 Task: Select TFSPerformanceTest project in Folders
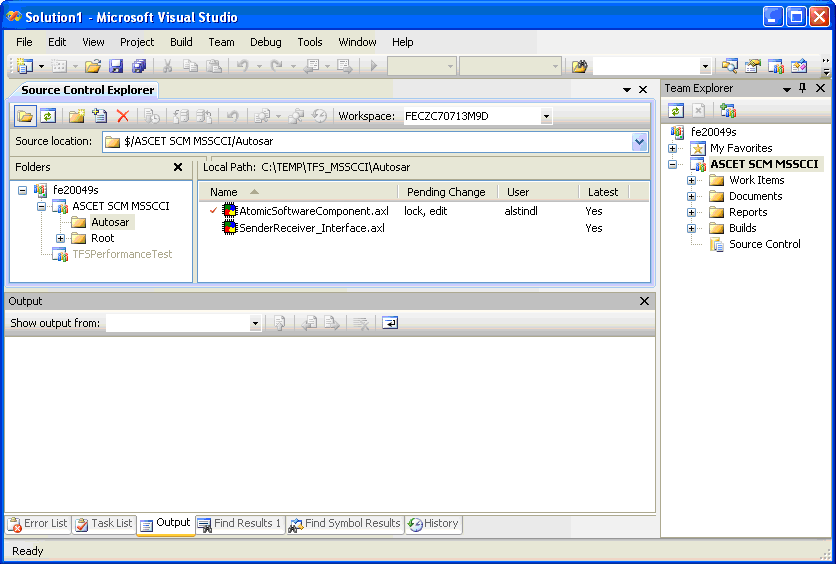pyautogui.click(x=122, y=254)
